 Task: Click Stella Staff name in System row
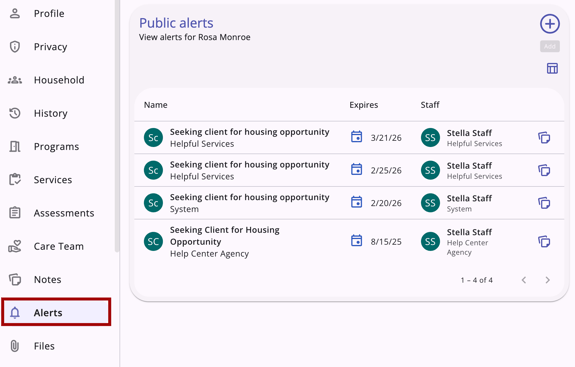(x=469, y=198)
